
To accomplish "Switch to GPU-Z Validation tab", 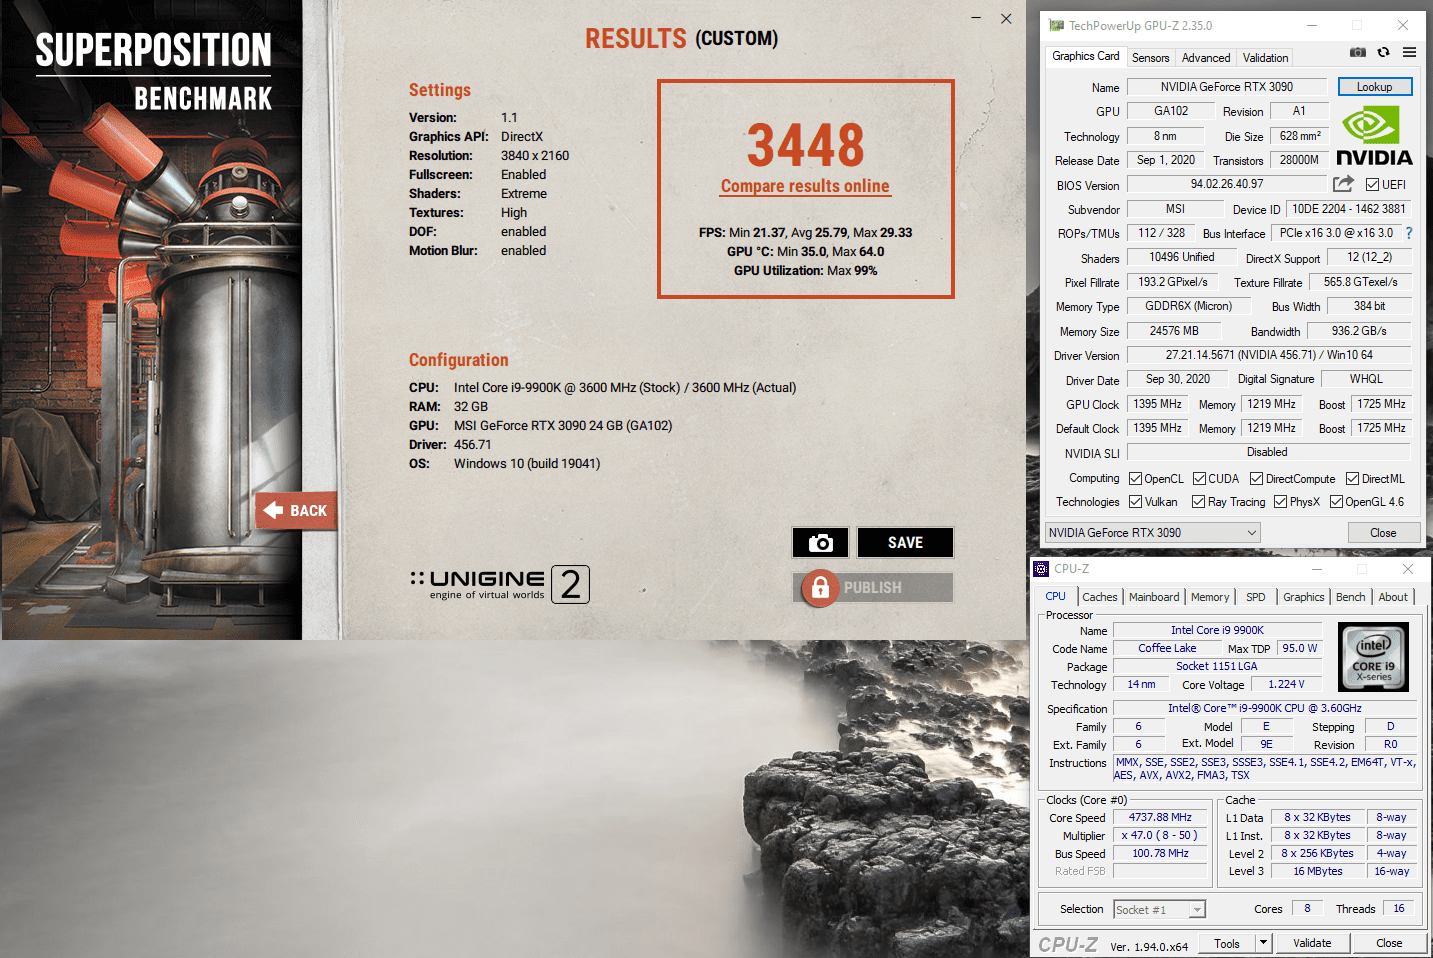I will (1265, 58).
